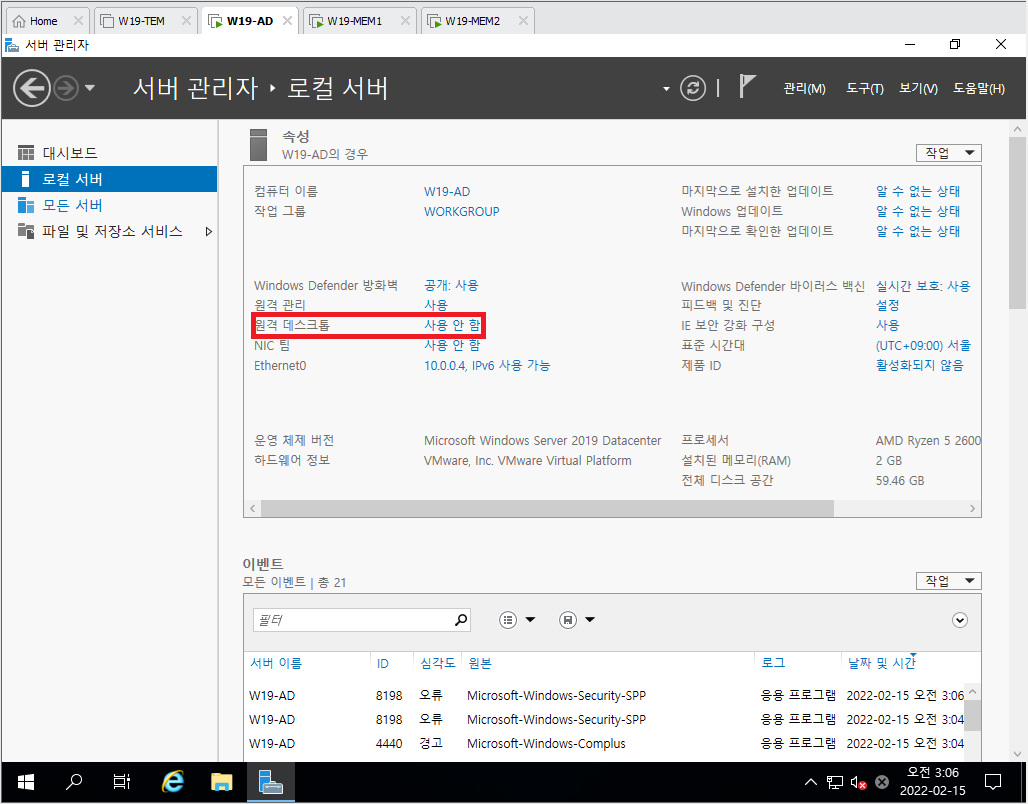The height and width of the screenshot is (804, 1028).
Task: Click the muted volume tray icon
Action: coord(858,782)
